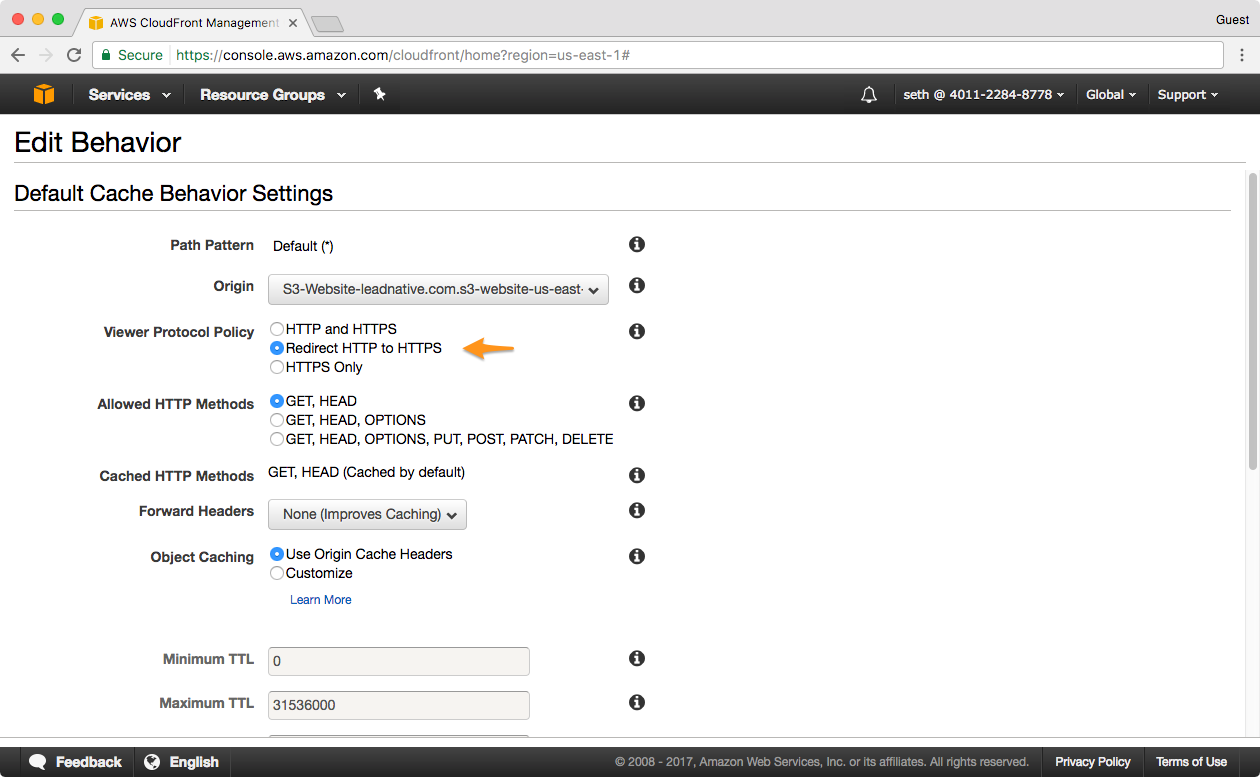The height and width of the screenshot is (777, 1260).
Task: Open the notifications bell icon
Action: pyautogui.click(x=869, y=94)
